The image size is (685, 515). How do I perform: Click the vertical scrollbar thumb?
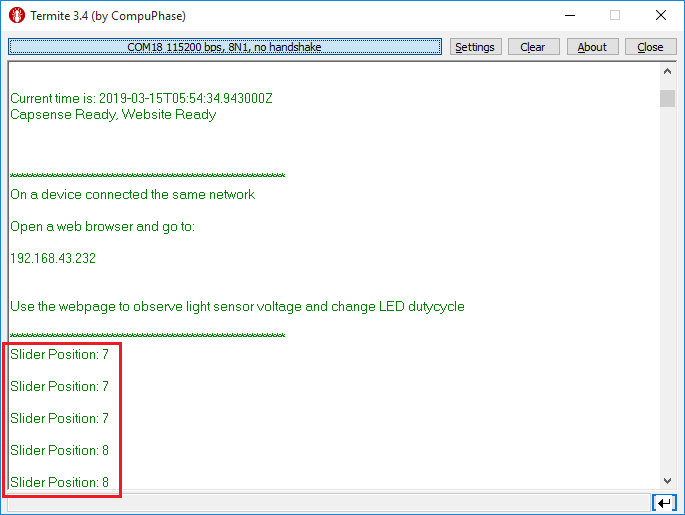point(668,98)
